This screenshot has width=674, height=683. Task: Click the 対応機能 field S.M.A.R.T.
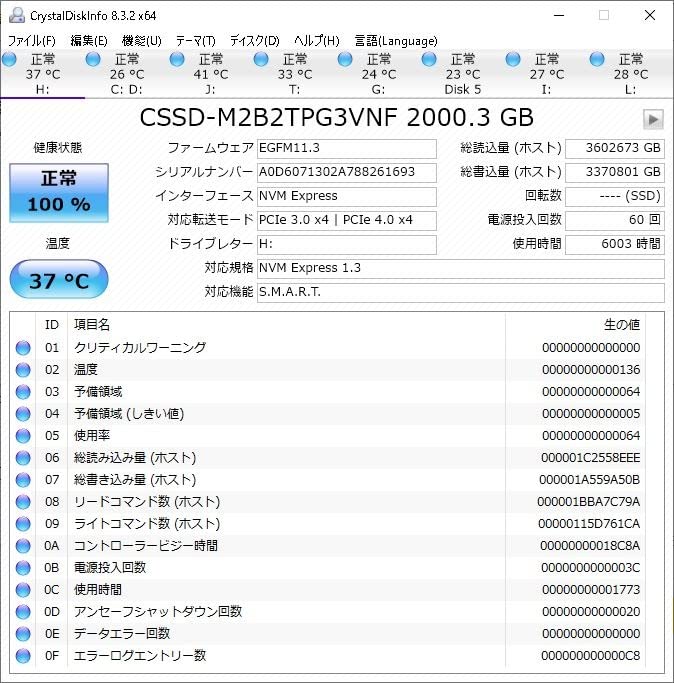461,292
